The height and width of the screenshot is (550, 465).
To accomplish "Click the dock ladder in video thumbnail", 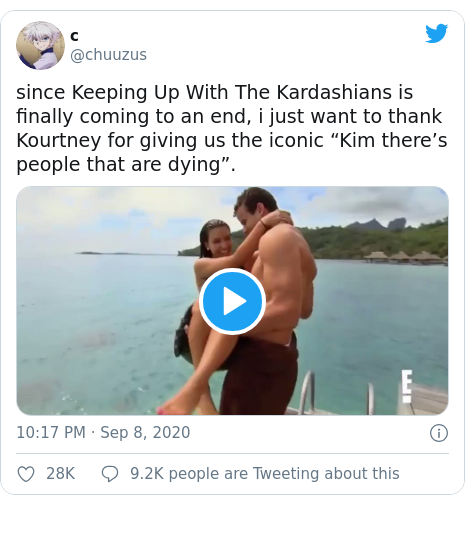I will (x=307, y=391).
